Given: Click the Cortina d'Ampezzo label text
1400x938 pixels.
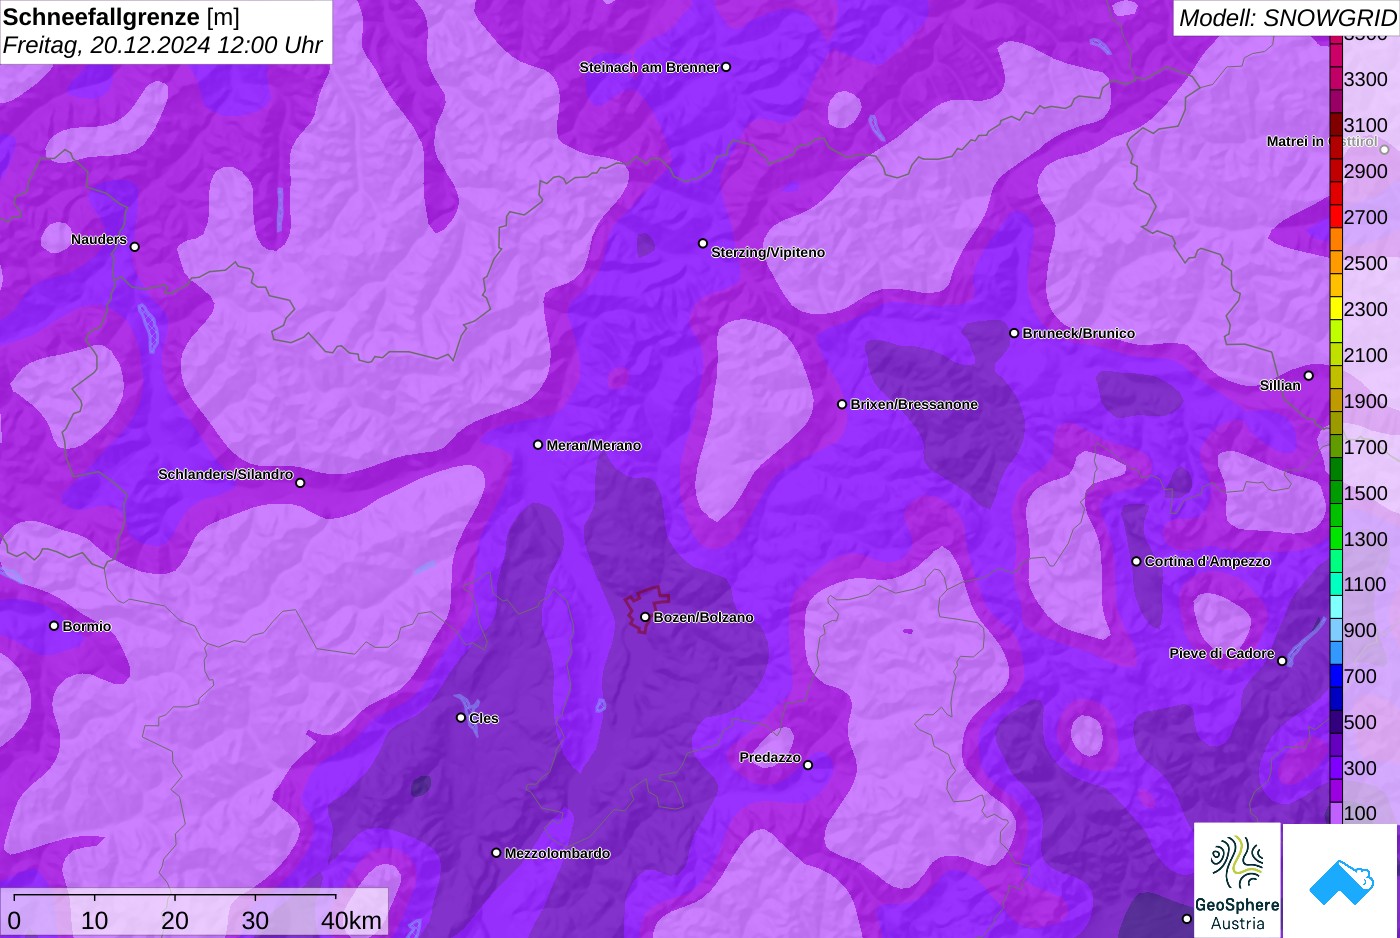Looking at the screenshot, I should click(1208, 561).
